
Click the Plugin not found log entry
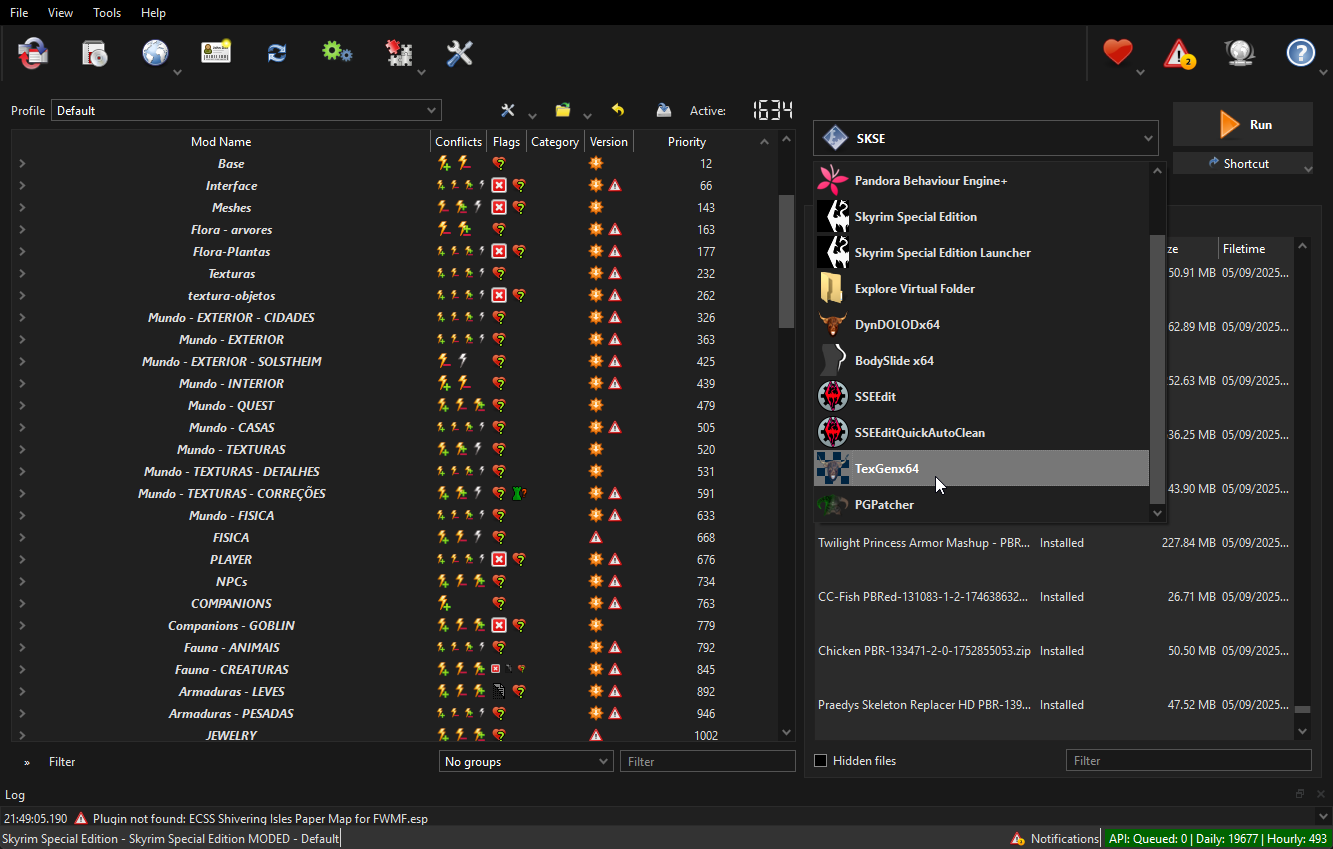coord(260,818)
